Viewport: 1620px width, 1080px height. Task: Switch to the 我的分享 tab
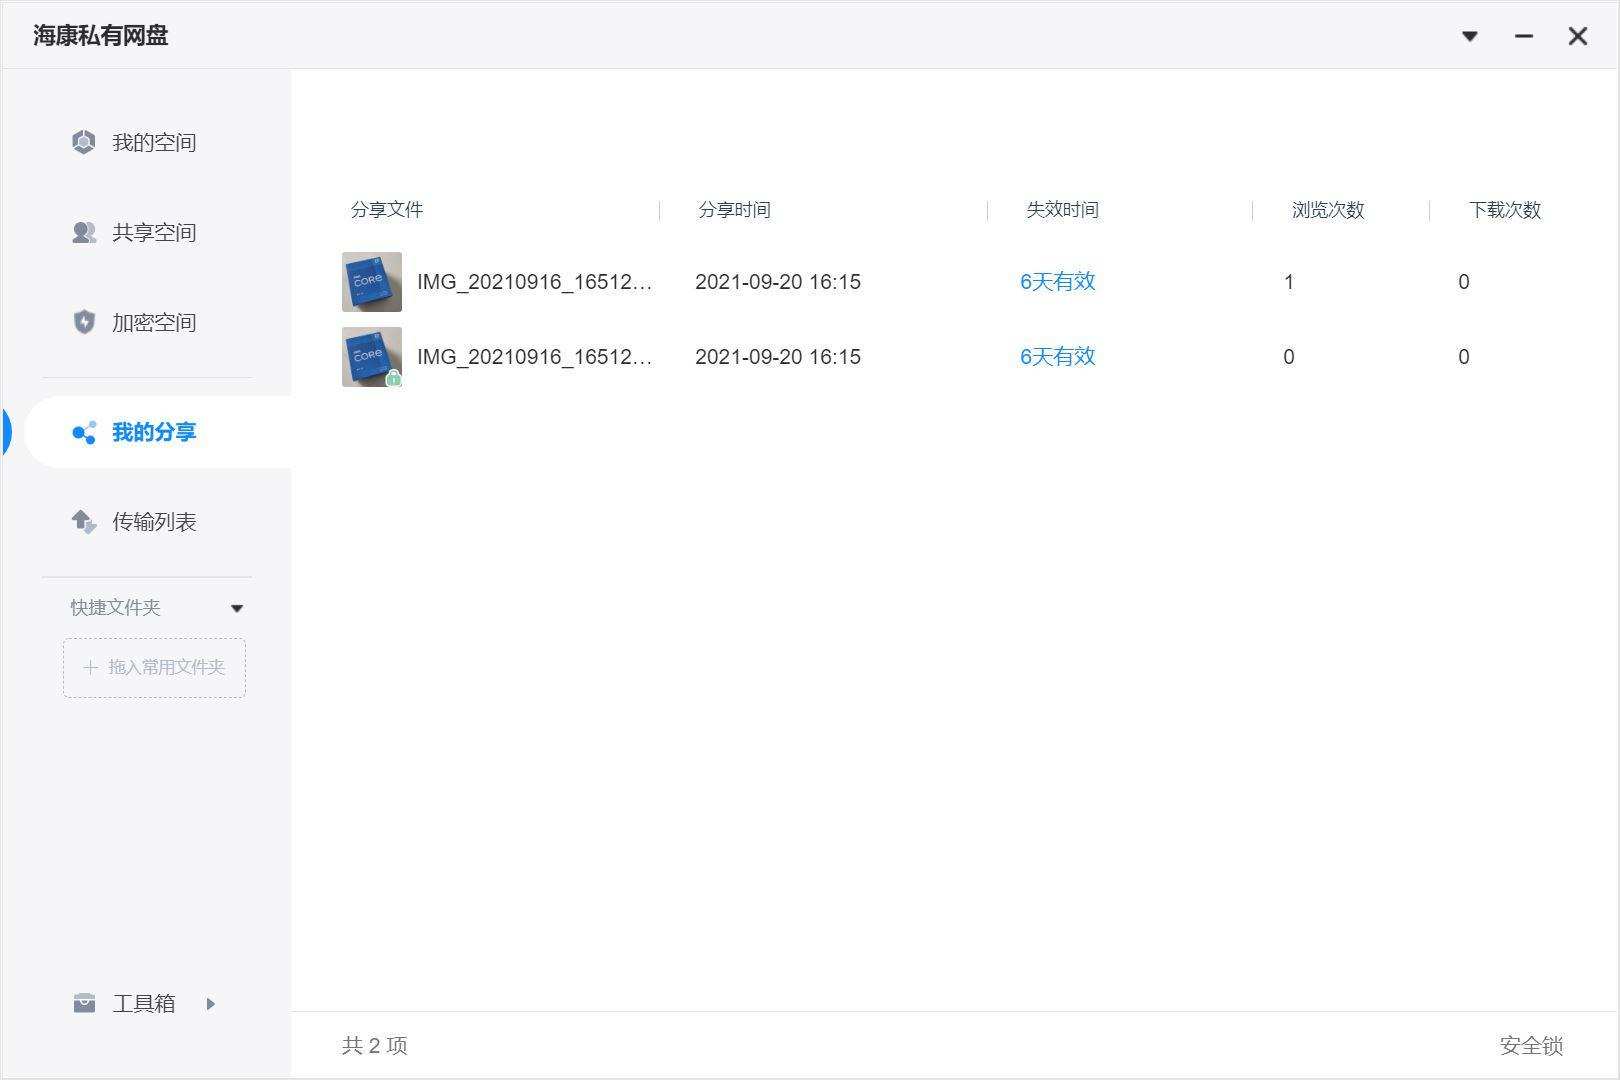pos(155,432)
